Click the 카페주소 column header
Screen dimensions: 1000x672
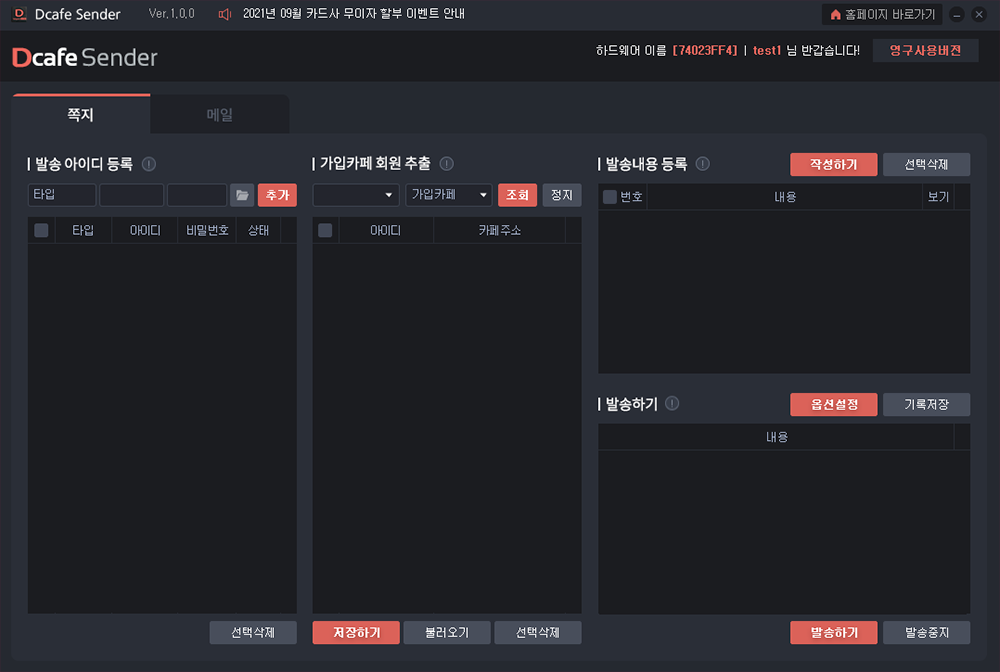pos(499,230)
